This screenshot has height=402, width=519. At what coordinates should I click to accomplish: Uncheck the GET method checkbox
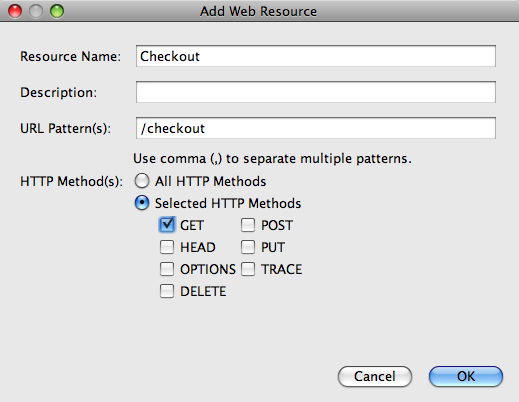click(167, 225)
